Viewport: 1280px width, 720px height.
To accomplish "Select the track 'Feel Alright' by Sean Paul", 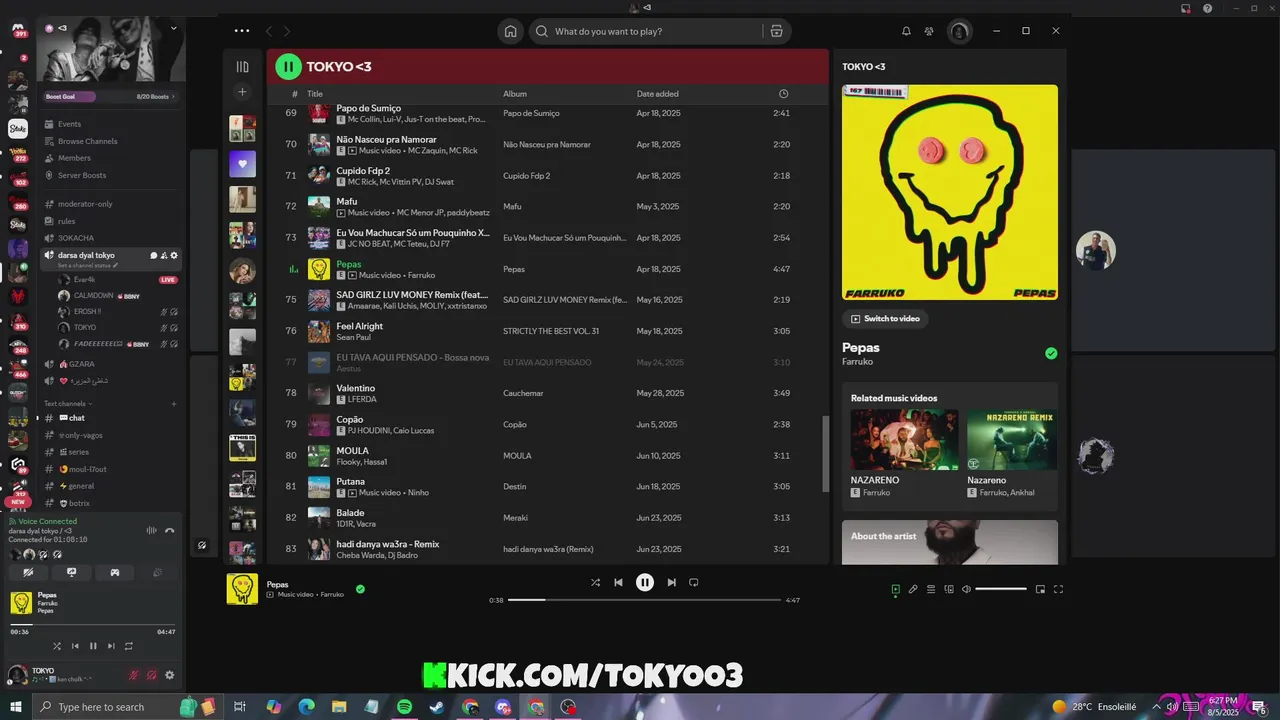I will click(548, 331).
